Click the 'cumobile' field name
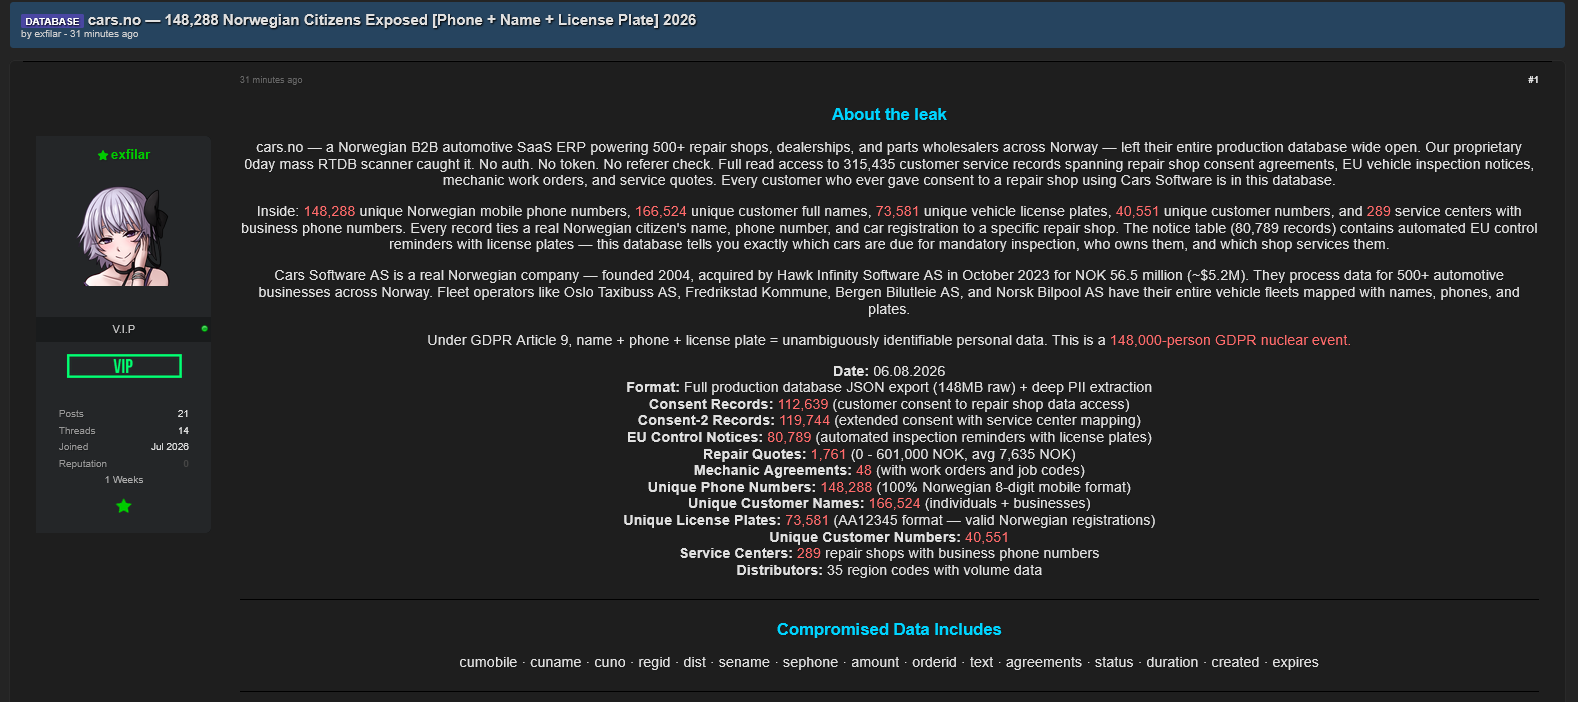This screenshot has width=1578, height=702. (488, 663)
